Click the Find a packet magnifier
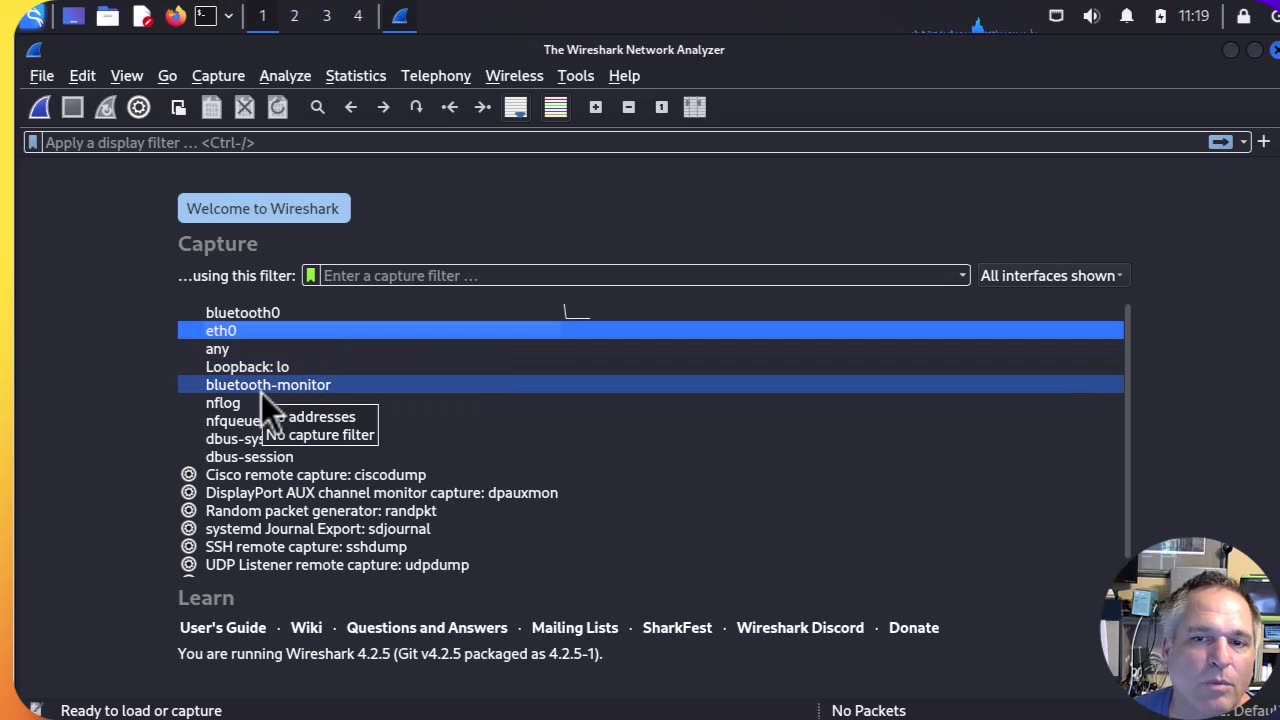This screenshot has width=1280, height=720. tap(317, 107)
